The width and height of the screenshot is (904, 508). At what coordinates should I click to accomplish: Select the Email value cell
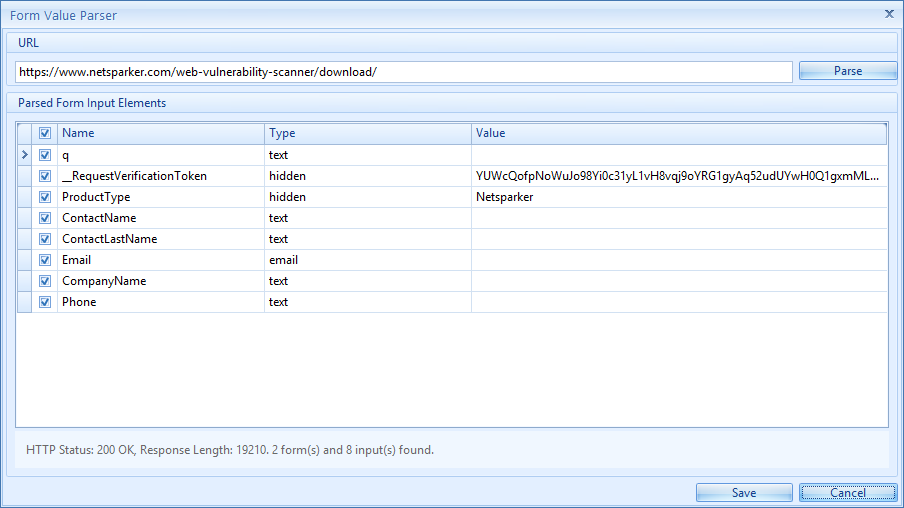pos(678,260)
